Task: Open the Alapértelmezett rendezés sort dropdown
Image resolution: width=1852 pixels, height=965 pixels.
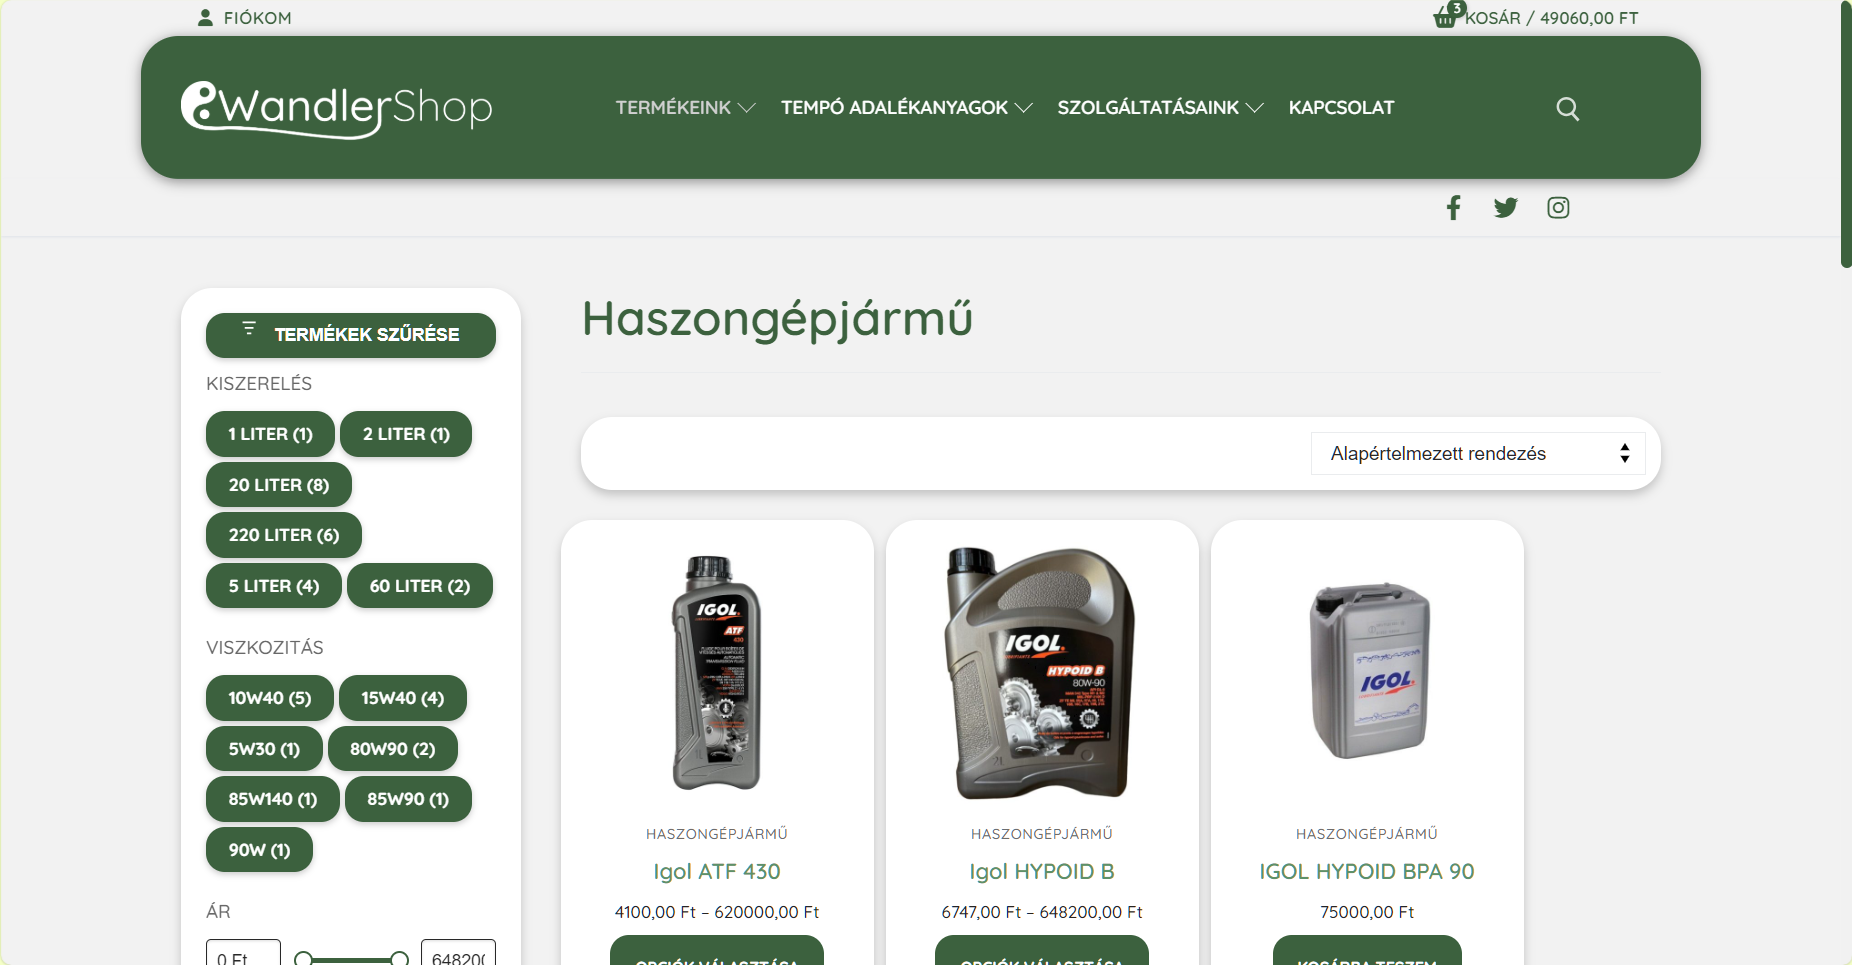Action: point(1478,453)
